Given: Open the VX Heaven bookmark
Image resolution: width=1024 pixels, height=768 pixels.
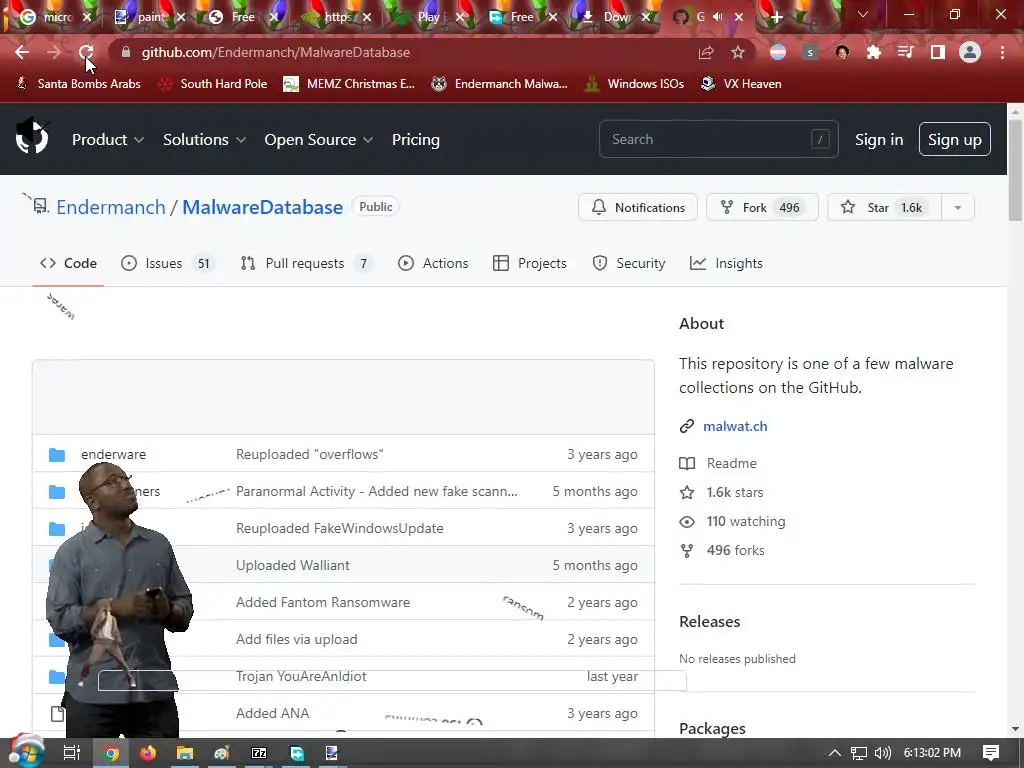Looking at the screenshot, I should point(741,84).
